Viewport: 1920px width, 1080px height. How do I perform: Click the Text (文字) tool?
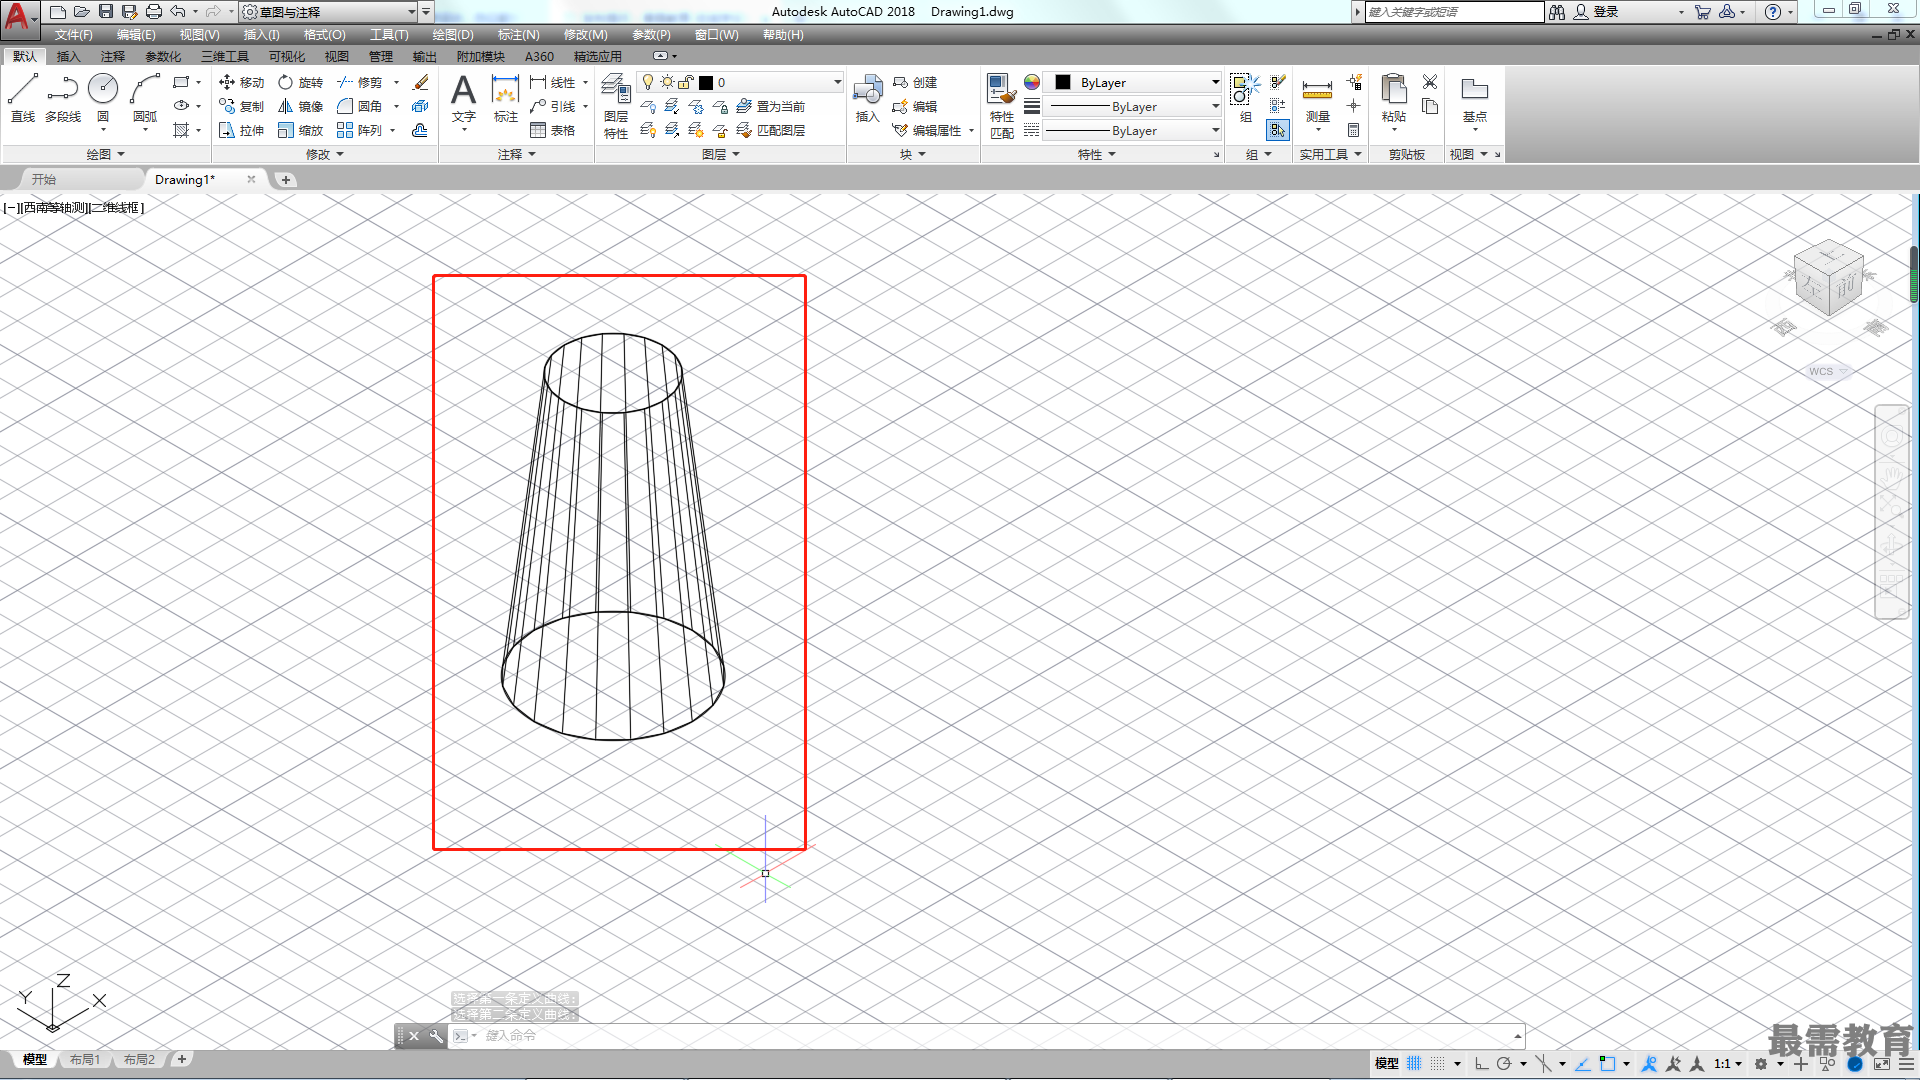[463, 98]
